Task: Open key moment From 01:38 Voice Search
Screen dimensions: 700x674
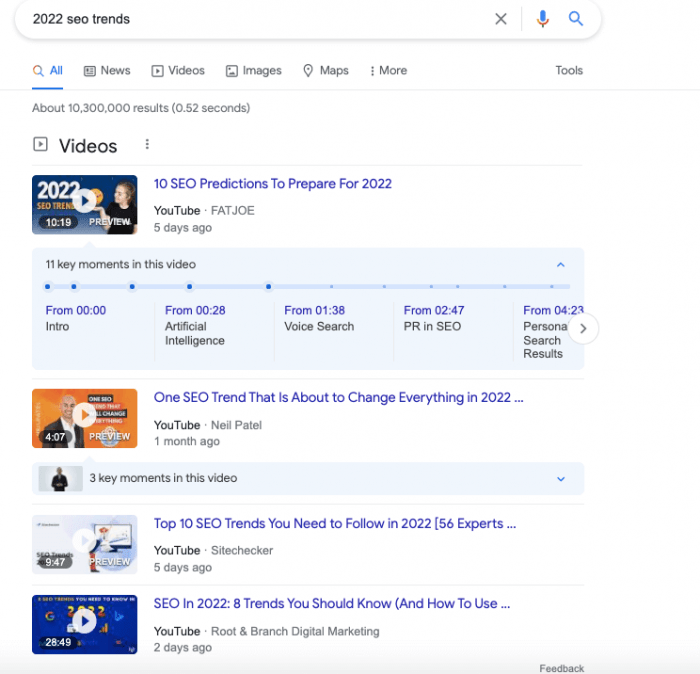Action: tap(319, 318)
